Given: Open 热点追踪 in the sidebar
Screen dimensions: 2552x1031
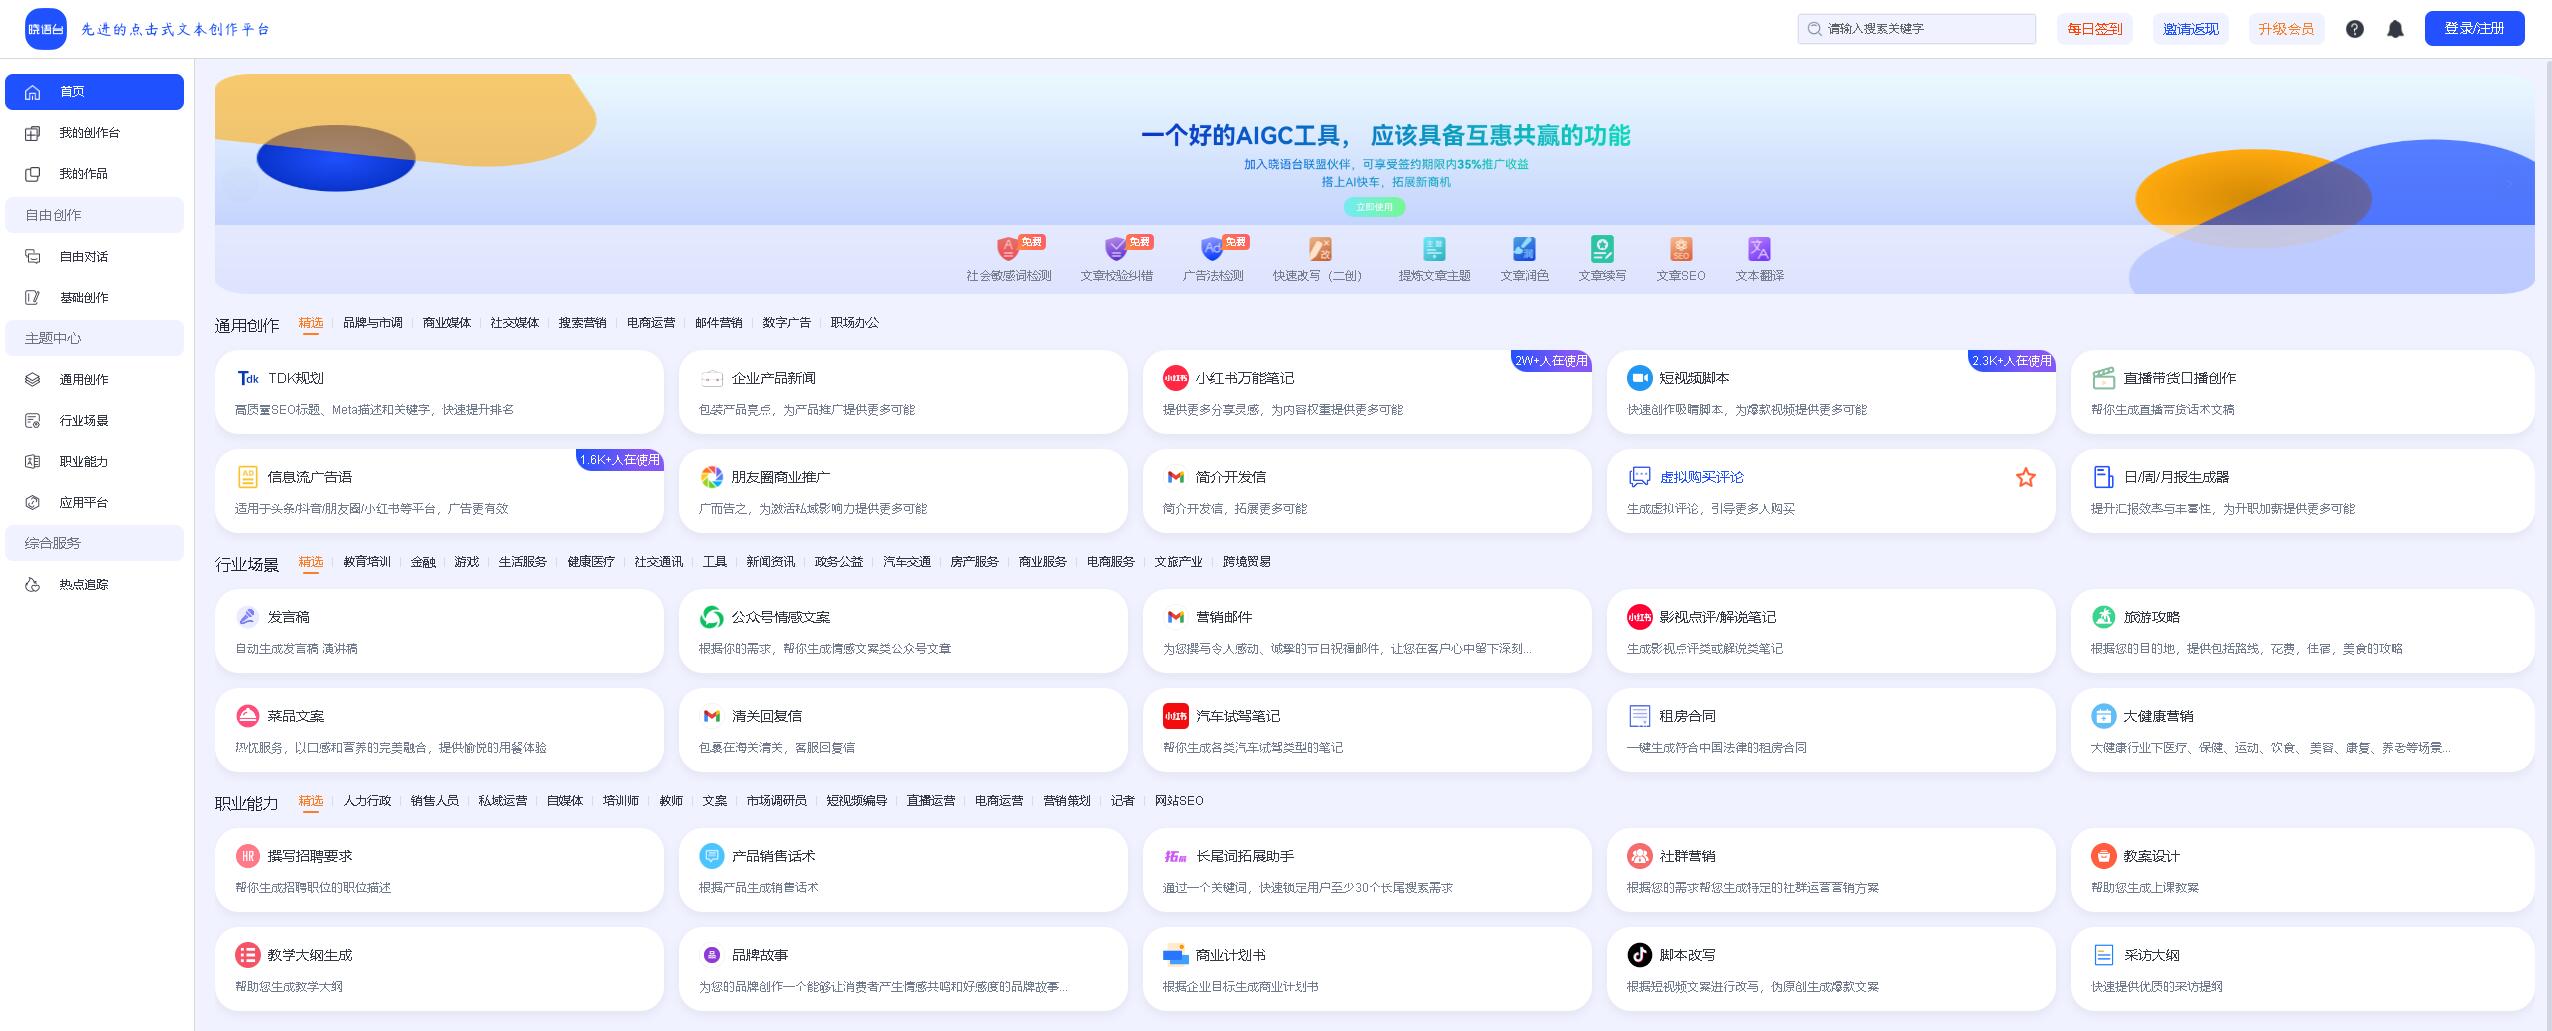Looking at the screenshot, I should coord(94,585).
